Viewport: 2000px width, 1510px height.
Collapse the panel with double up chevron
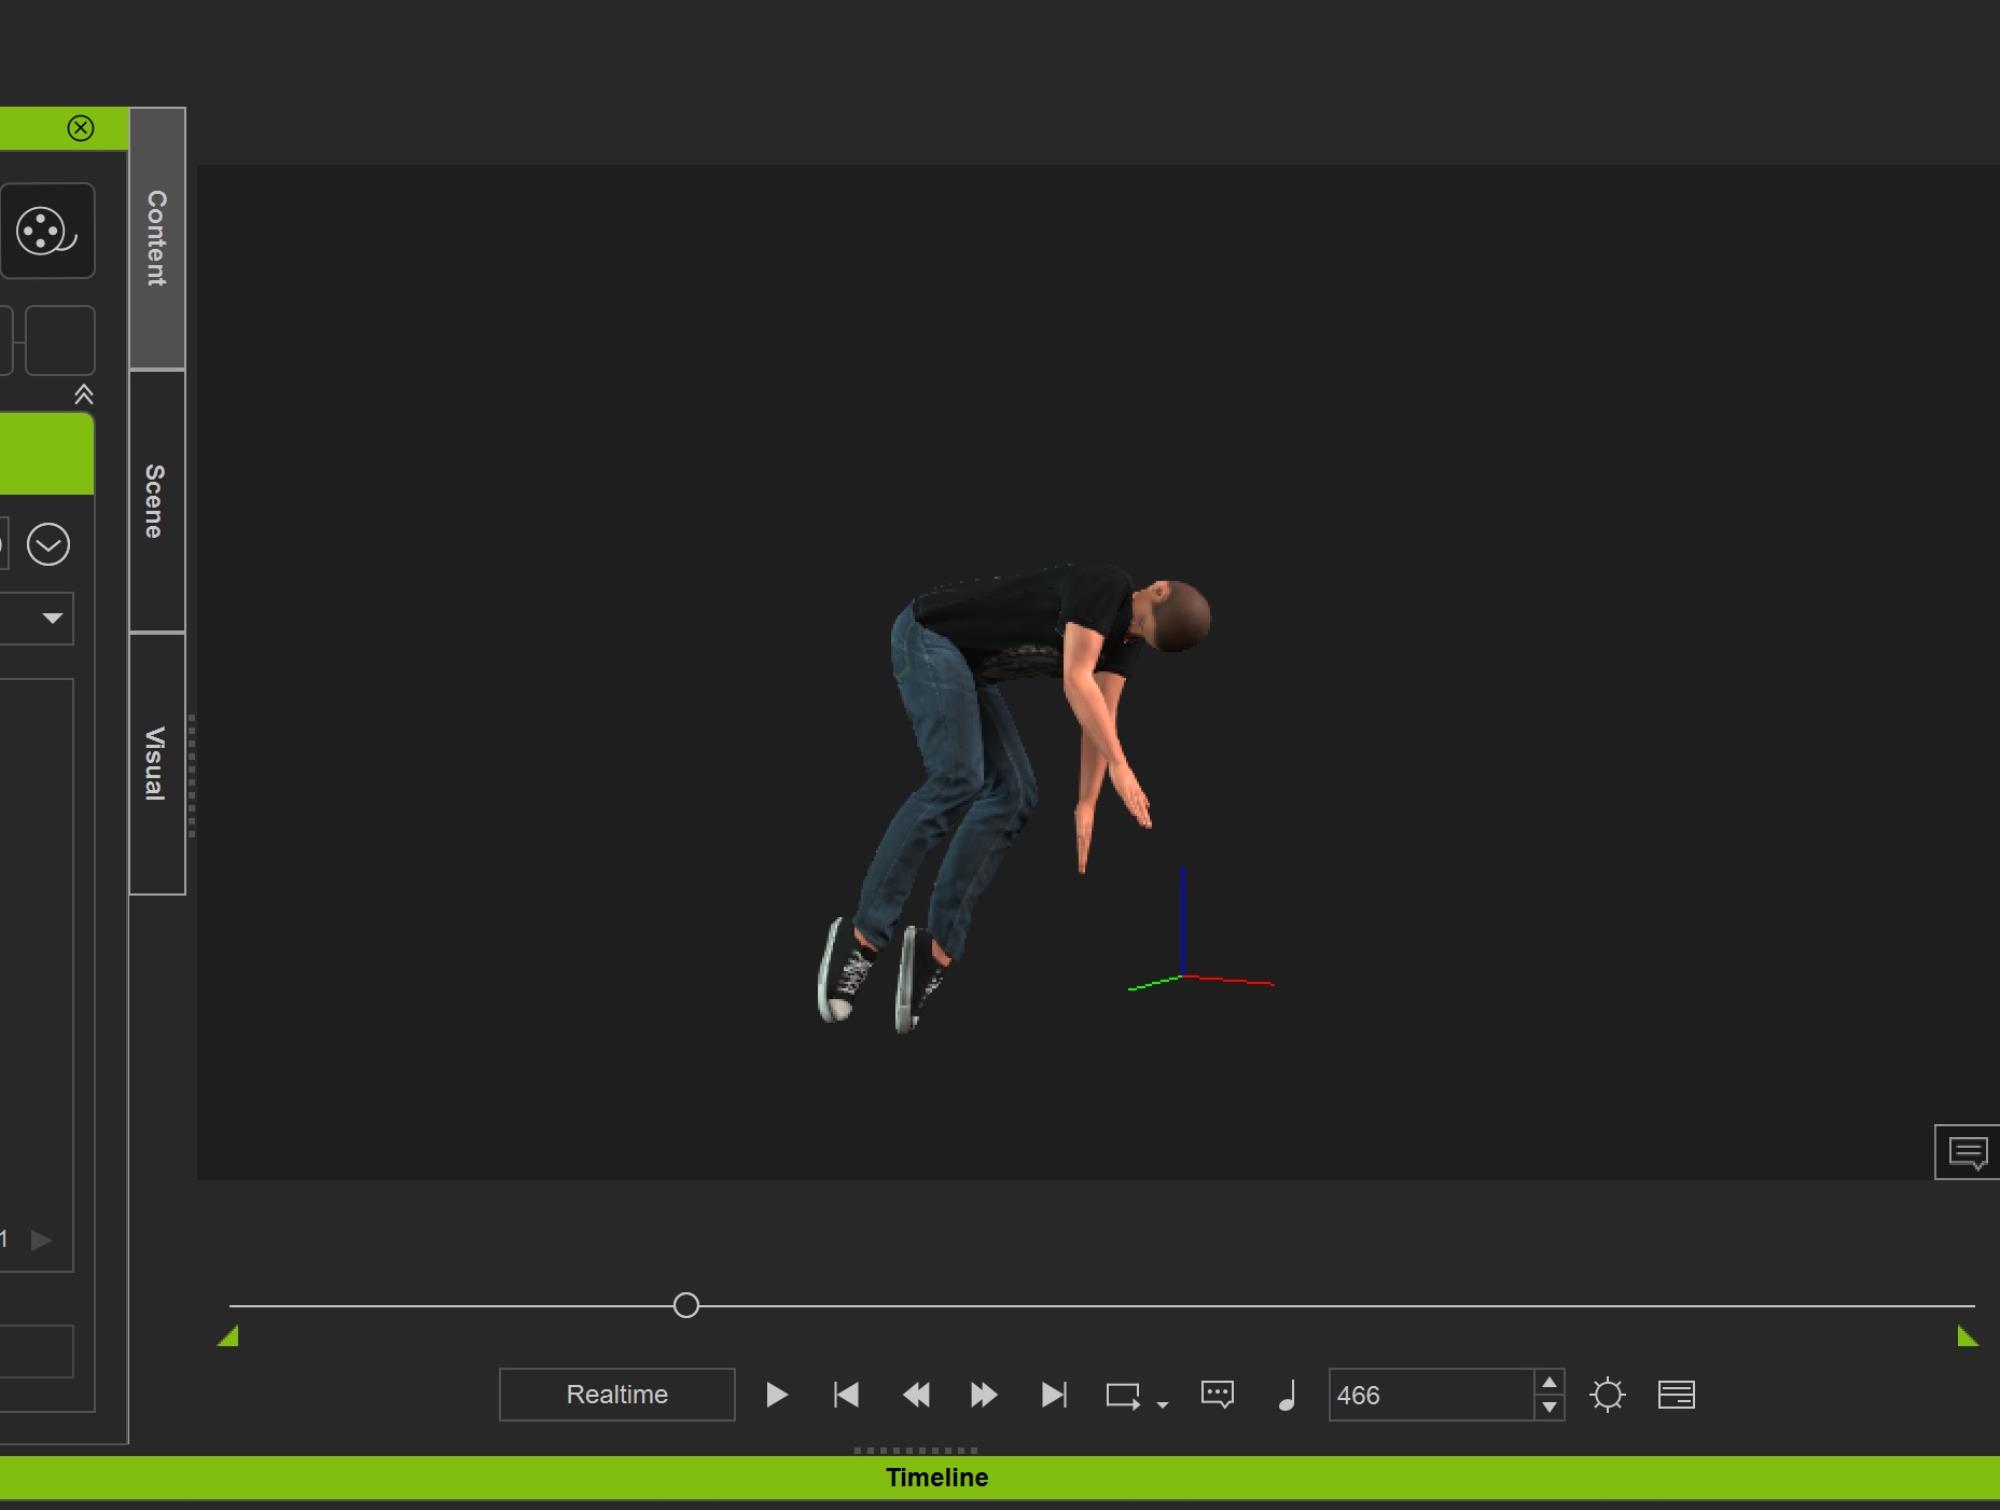coord(84,395)
